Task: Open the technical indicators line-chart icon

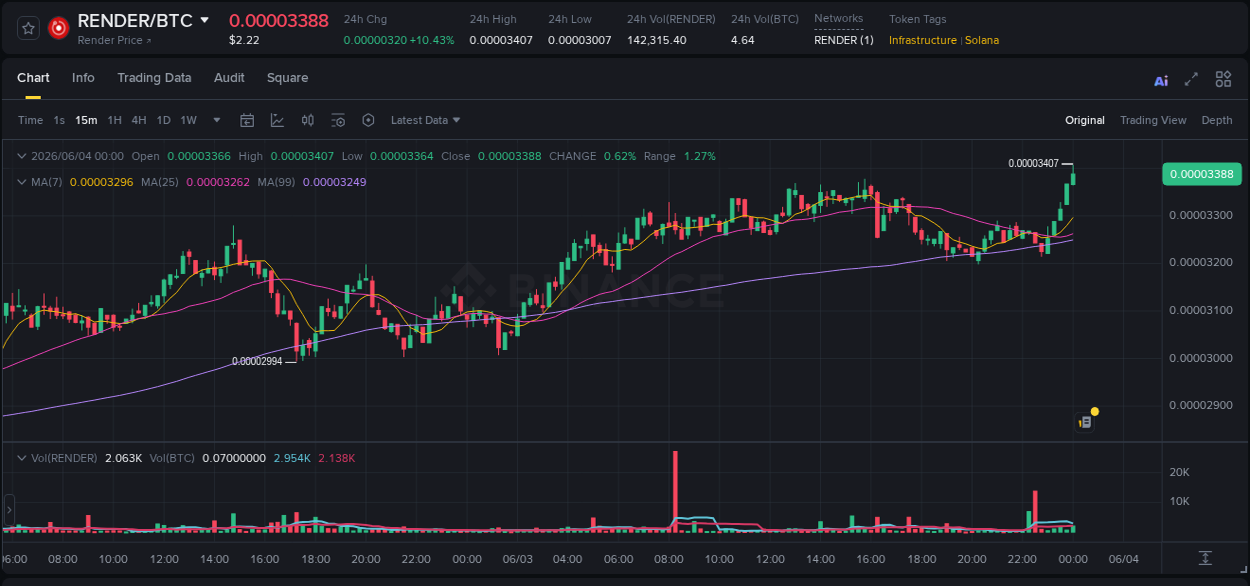Action: coord(277,120)
